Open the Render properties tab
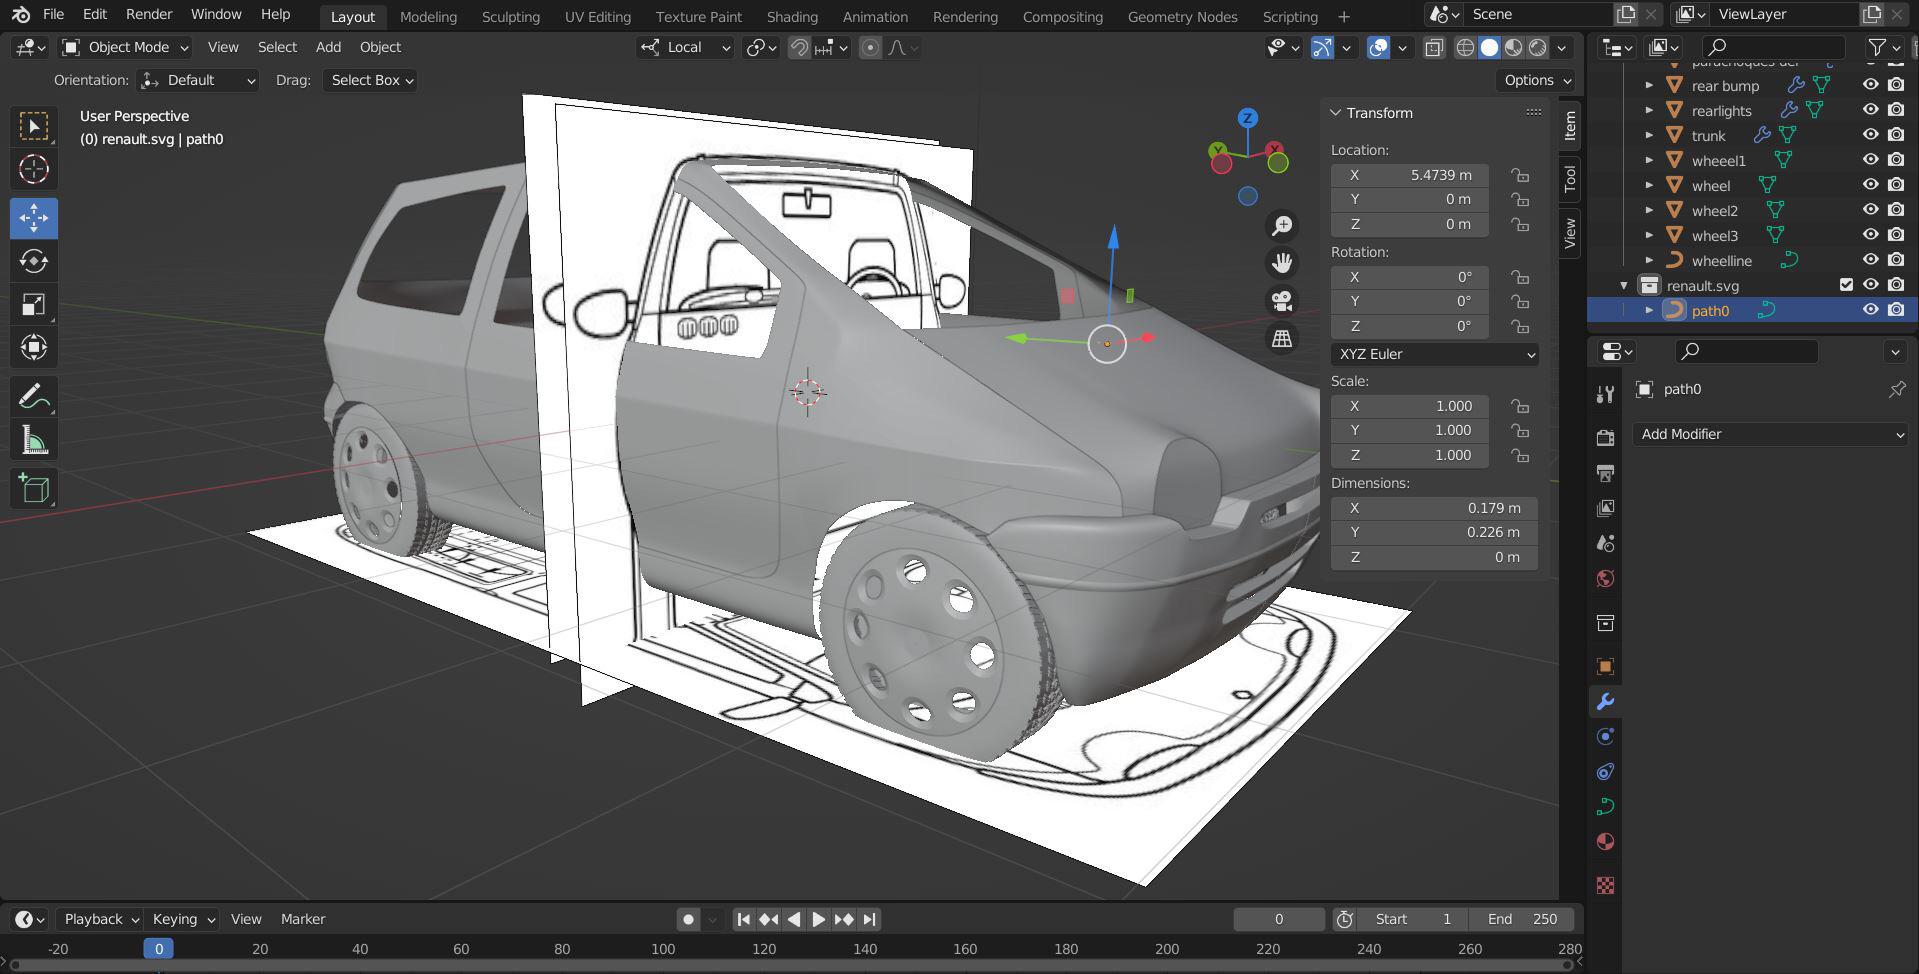 (1606, 437)
